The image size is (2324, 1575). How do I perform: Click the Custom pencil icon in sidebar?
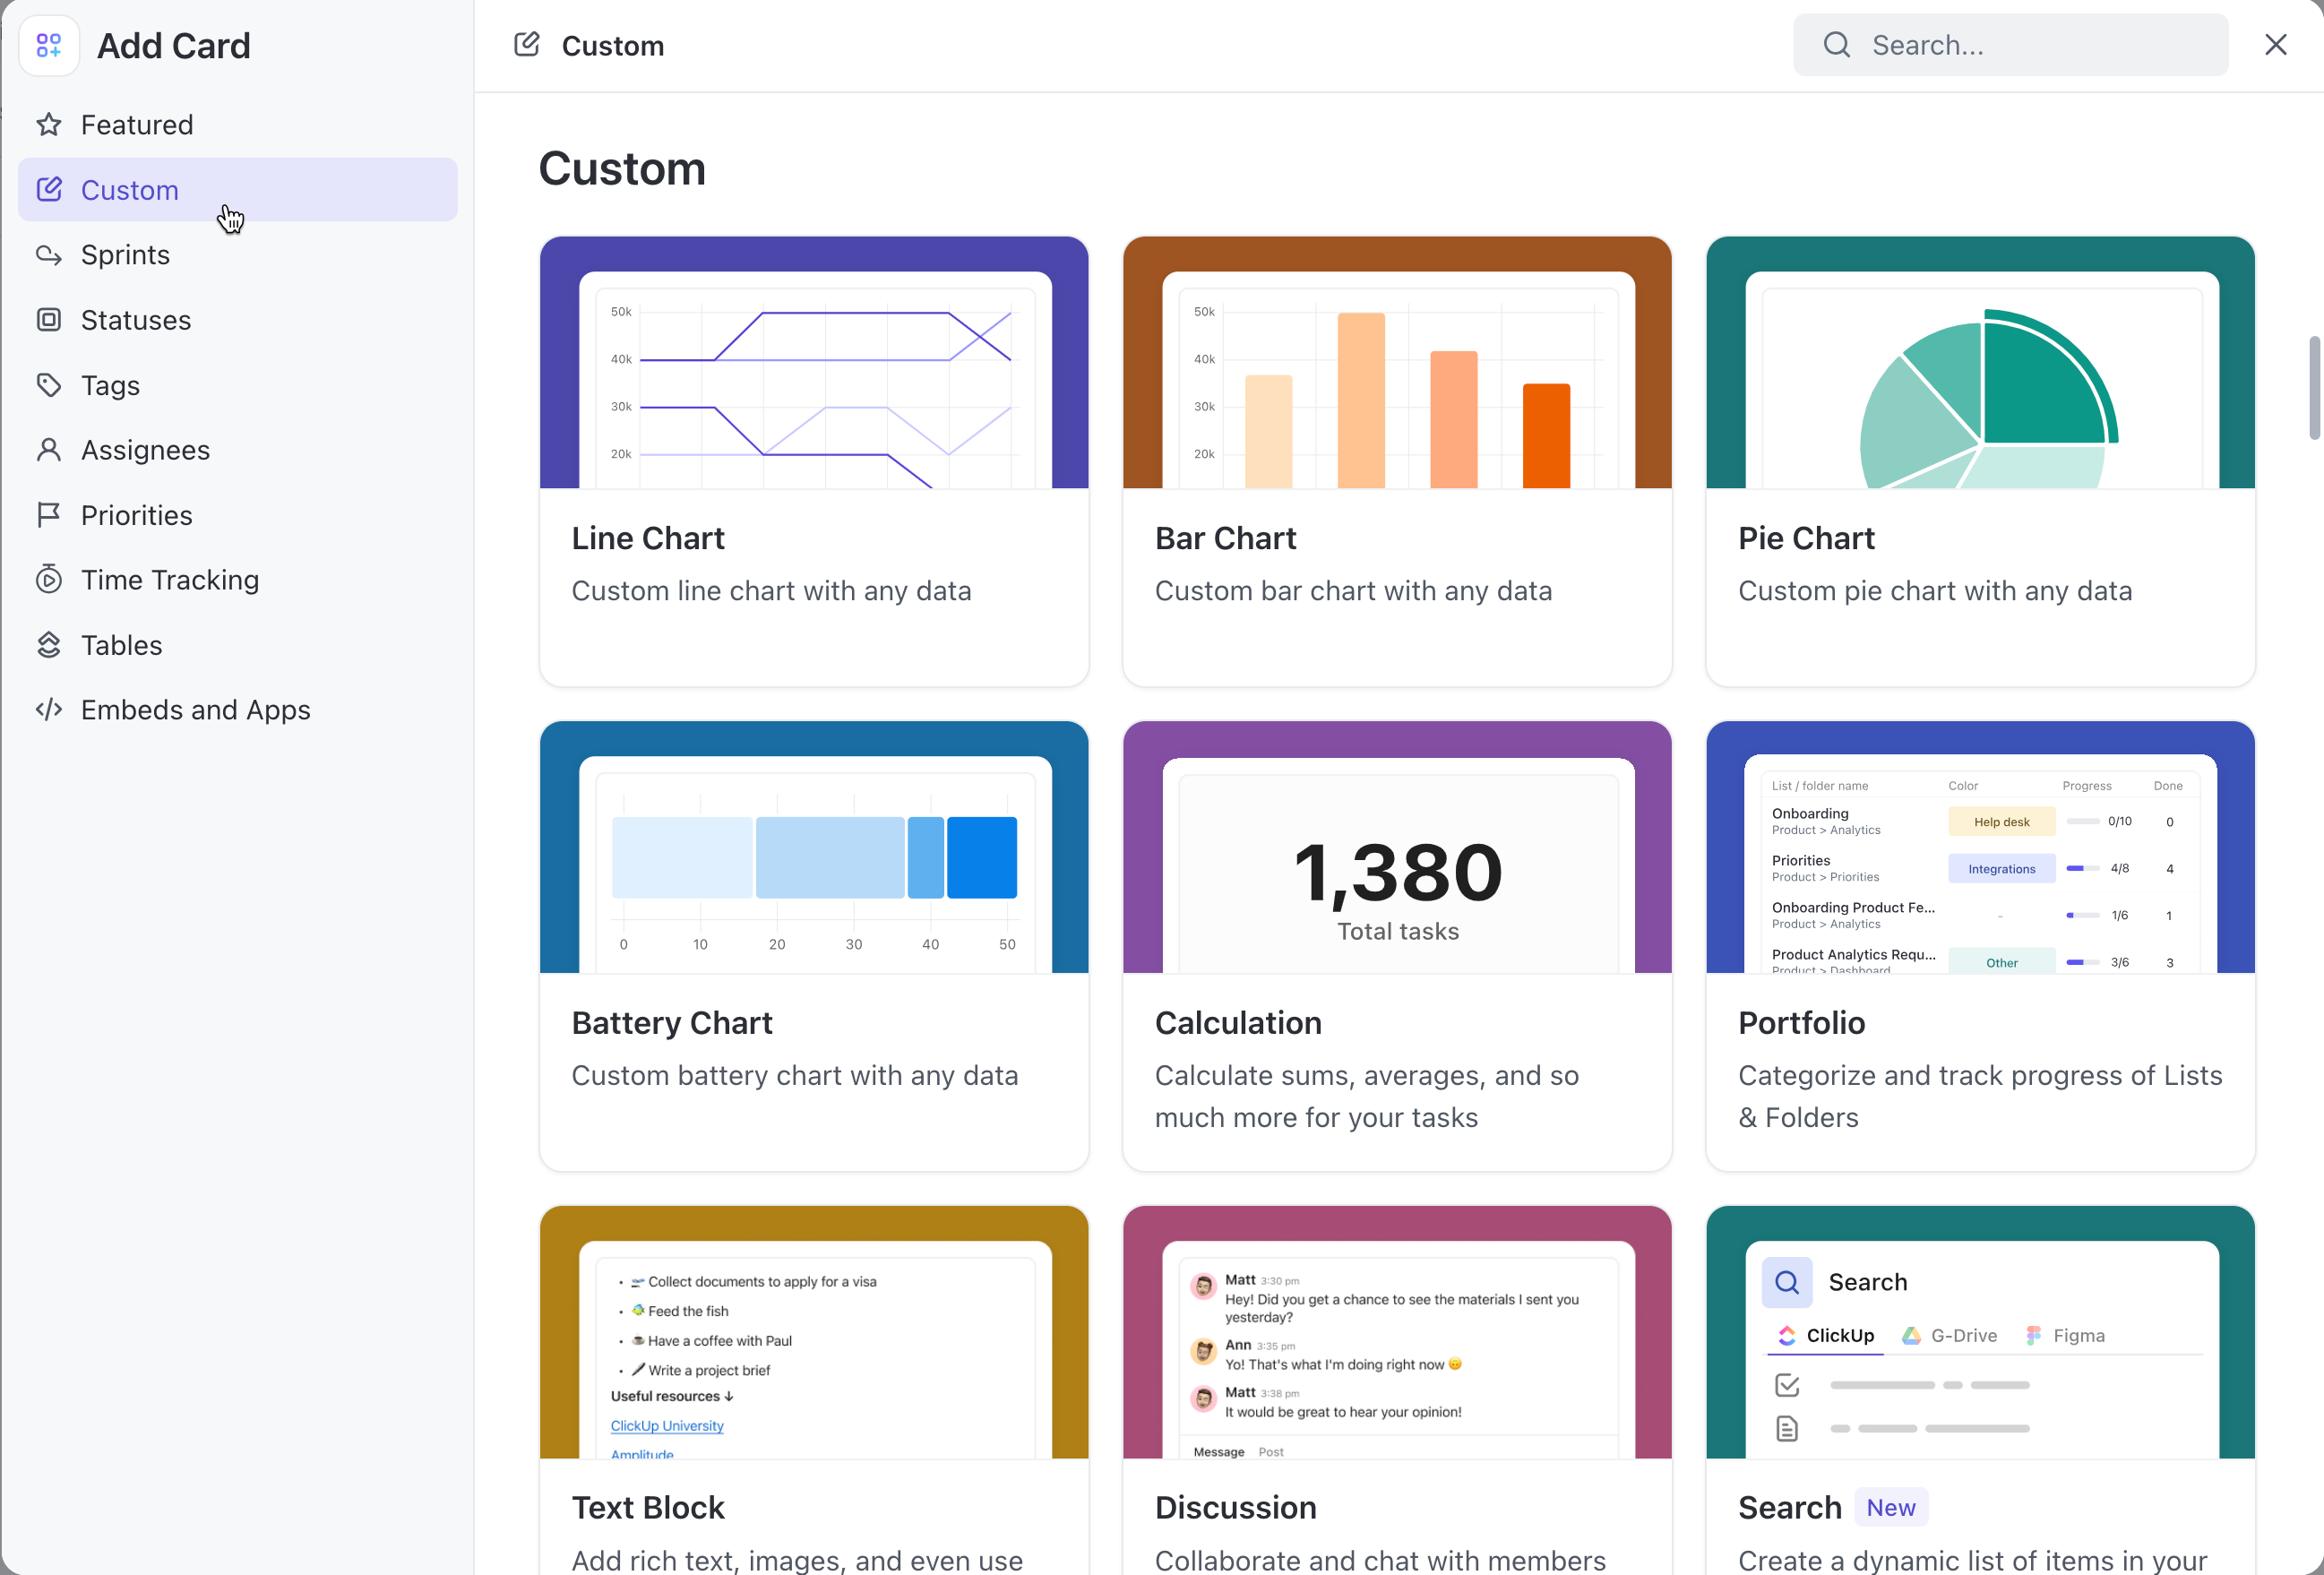pyautogui.click(x=48, y=189)
